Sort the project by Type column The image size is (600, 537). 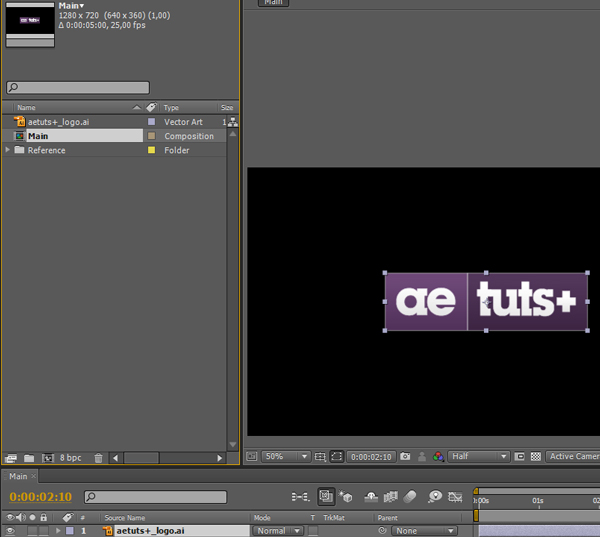pyautogui.click(x=171, y=108)
